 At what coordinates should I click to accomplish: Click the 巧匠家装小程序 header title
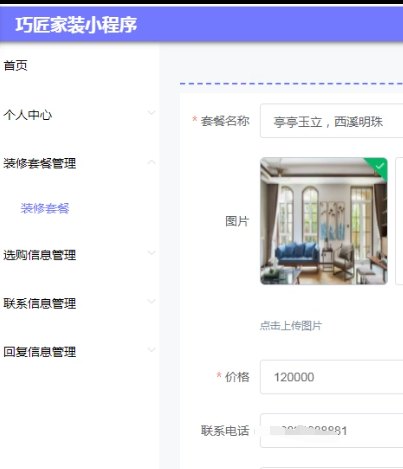[x=76, y=25]
